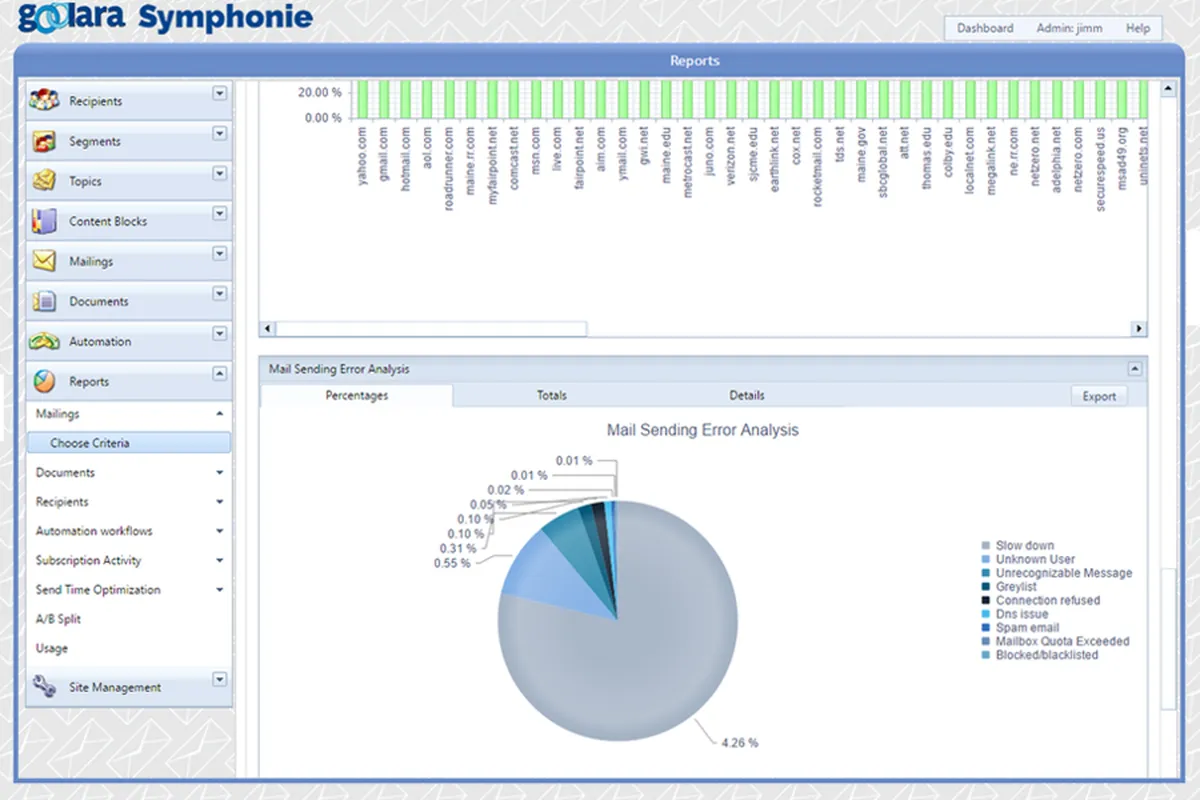Click the Site Management wrench icon
This screenshot has width=1200, height=800.
[44, 687]
